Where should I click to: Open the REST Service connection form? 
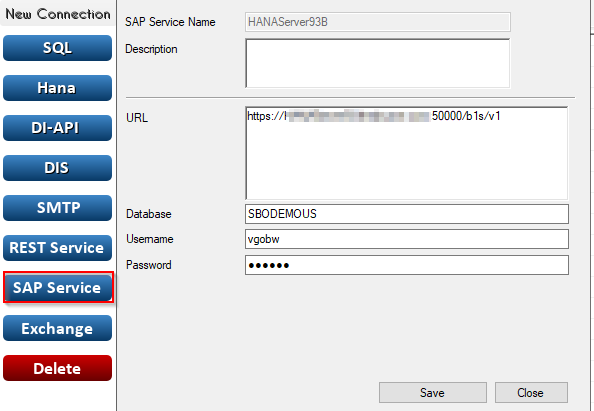click(x=57, y=248)
